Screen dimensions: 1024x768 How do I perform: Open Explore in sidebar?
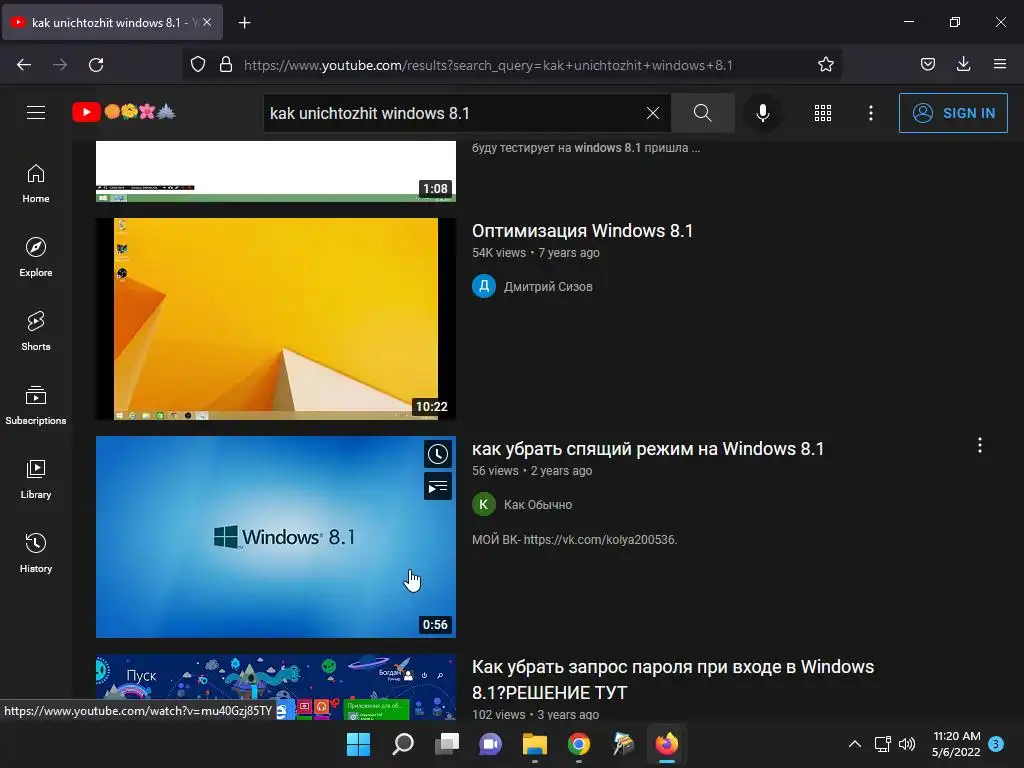point(36,257)
